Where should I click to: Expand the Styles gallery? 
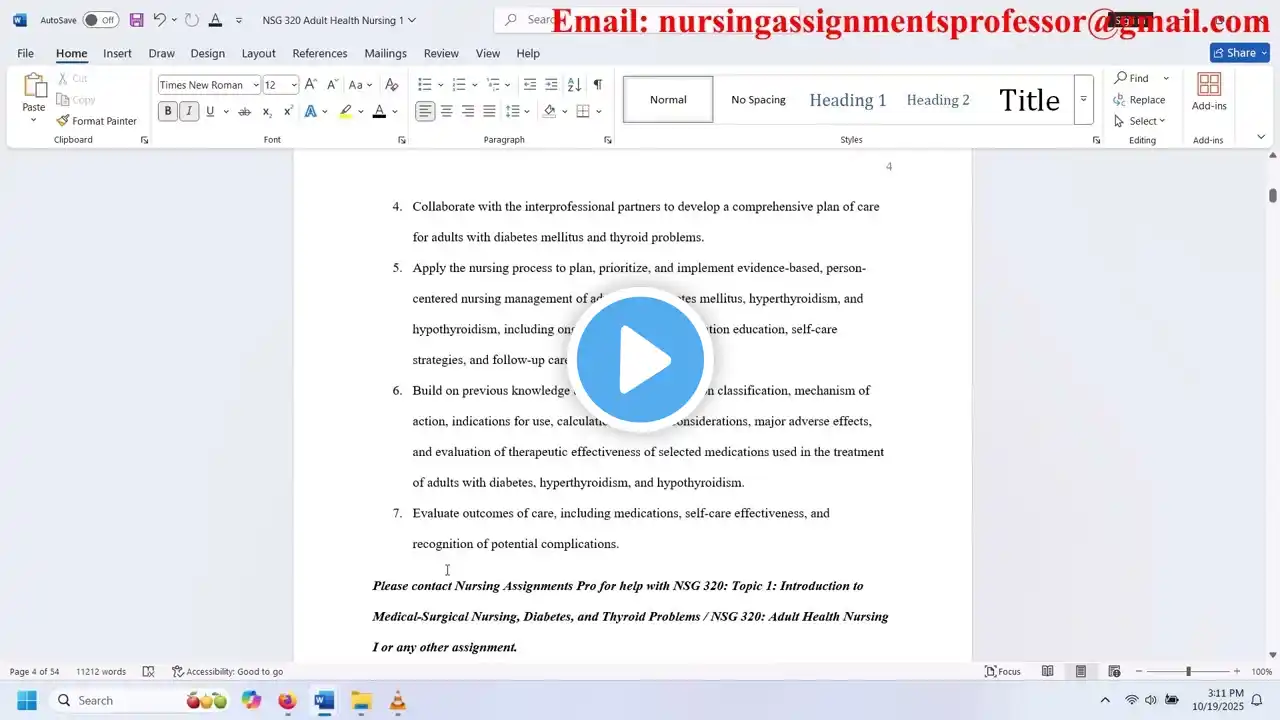1084,100
